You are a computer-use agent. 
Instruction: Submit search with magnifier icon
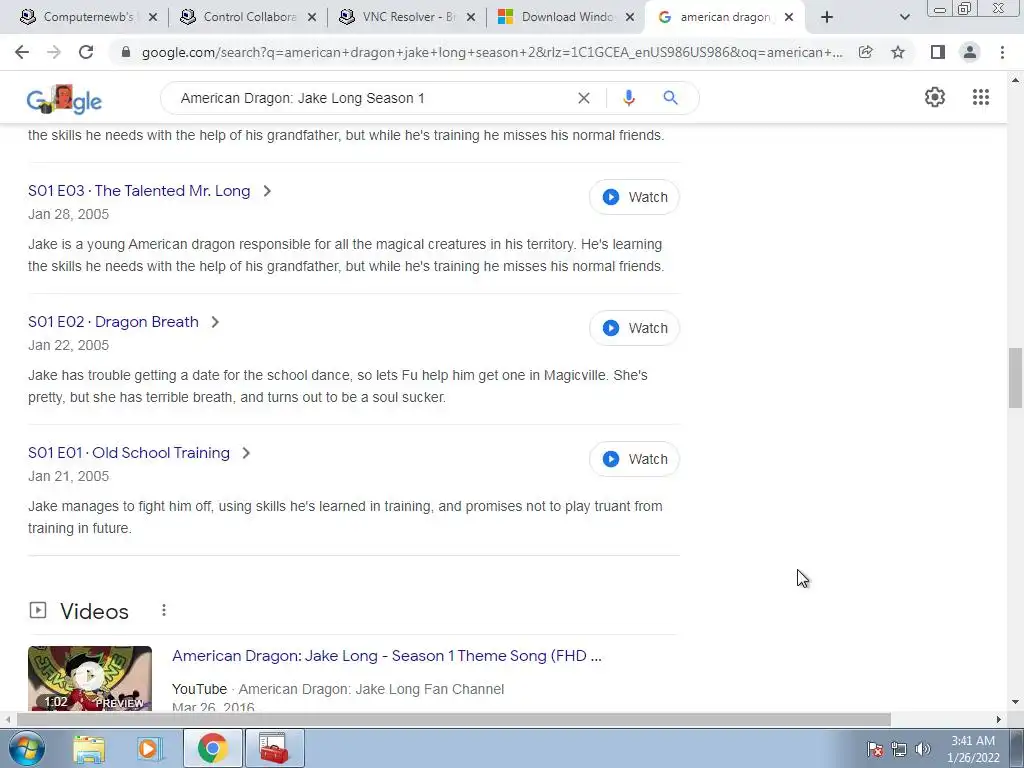(670, 98)
